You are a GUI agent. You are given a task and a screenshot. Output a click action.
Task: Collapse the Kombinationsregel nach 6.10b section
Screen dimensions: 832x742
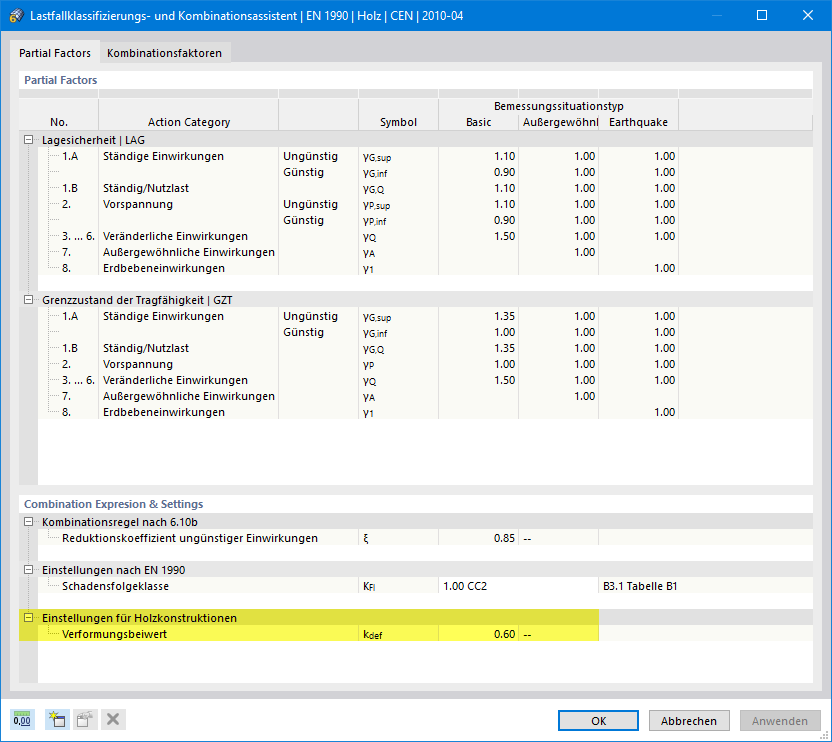coord(29,522)
